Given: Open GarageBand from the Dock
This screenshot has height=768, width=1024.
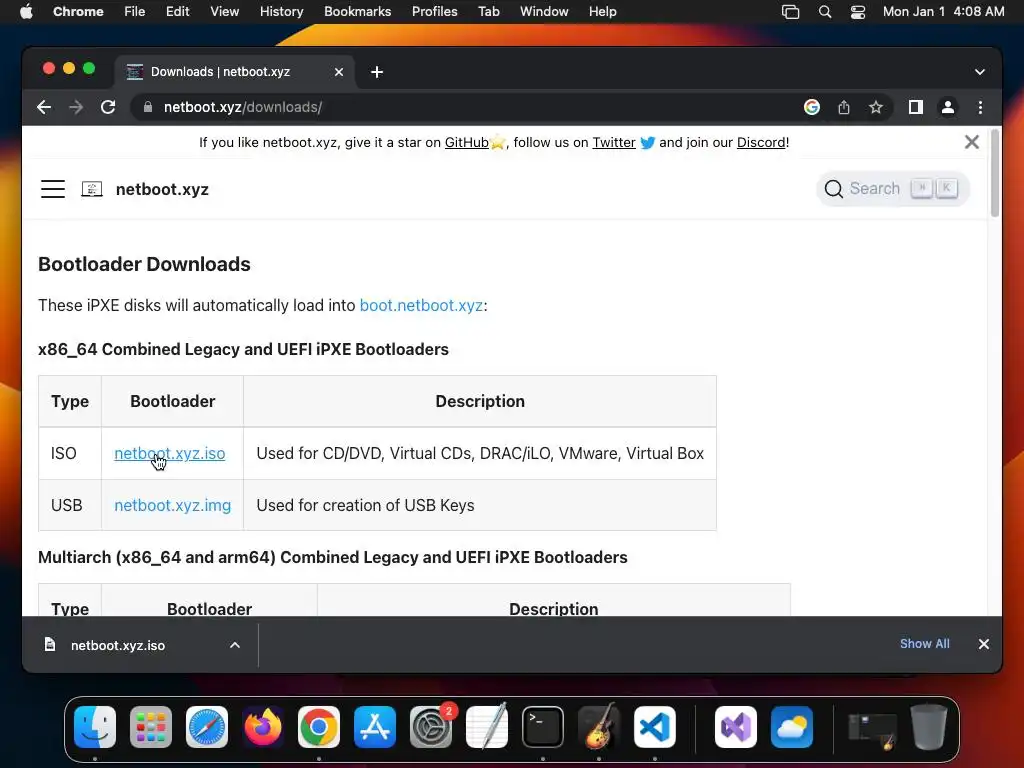Looking at the screenshot, I should point(599,727).
